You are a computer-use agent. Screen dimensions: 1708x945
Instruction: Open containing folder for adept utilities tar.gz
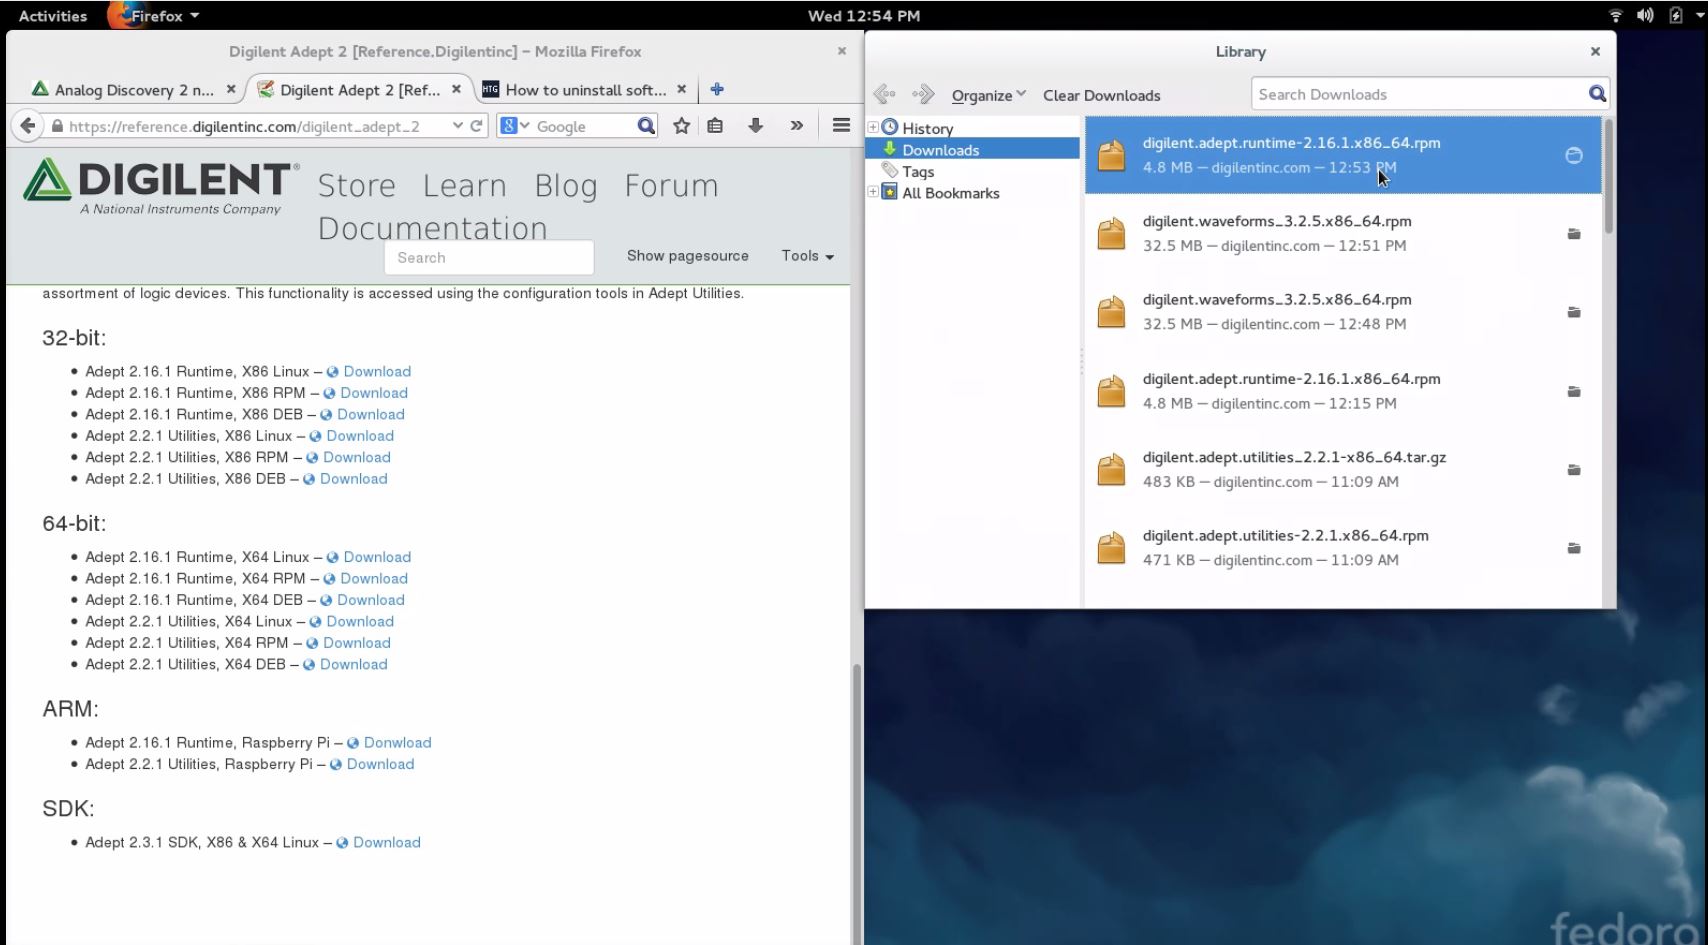pos(1573,470)
